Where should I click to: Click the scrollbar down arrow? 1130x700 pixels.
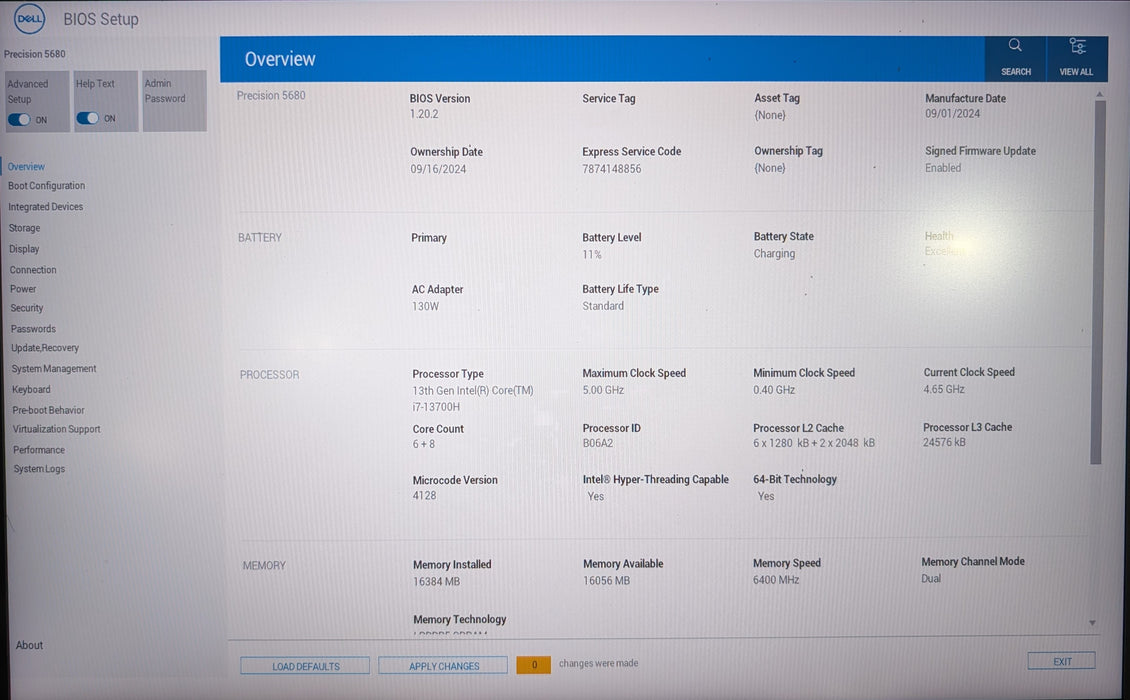[1093, 623]
